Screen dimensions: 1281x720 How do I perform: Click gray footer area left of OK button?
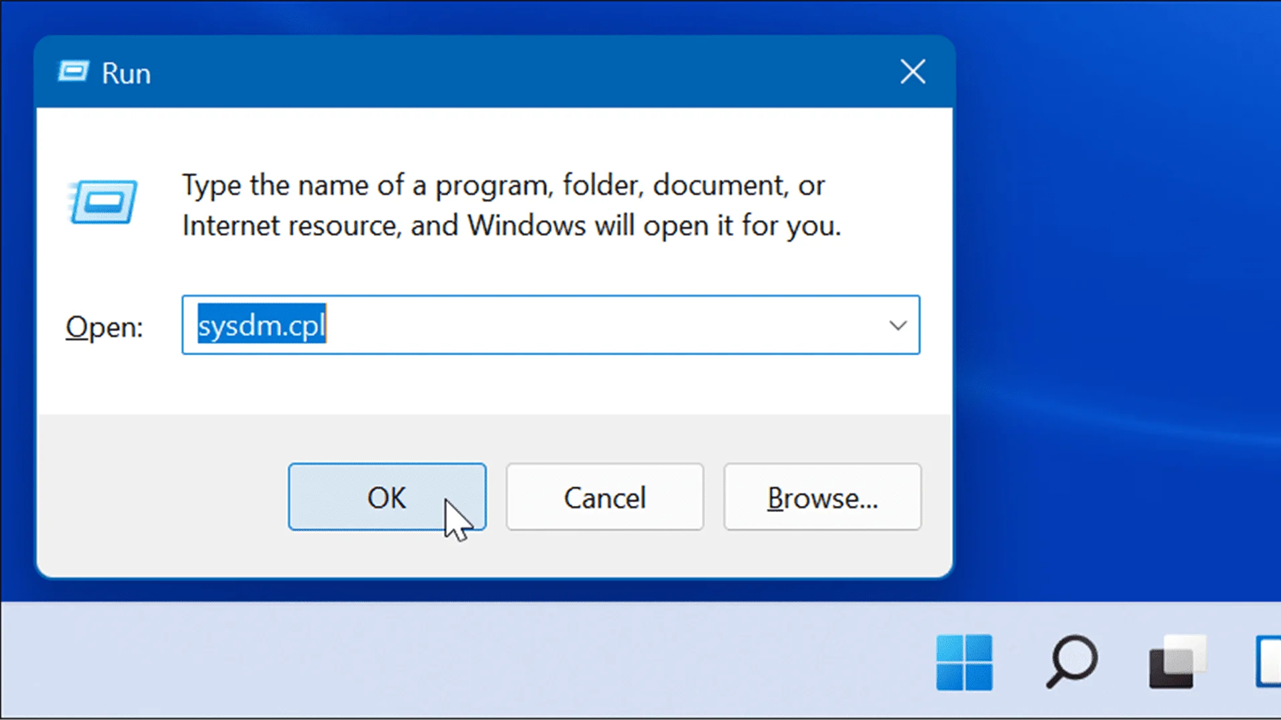point(160,497)
